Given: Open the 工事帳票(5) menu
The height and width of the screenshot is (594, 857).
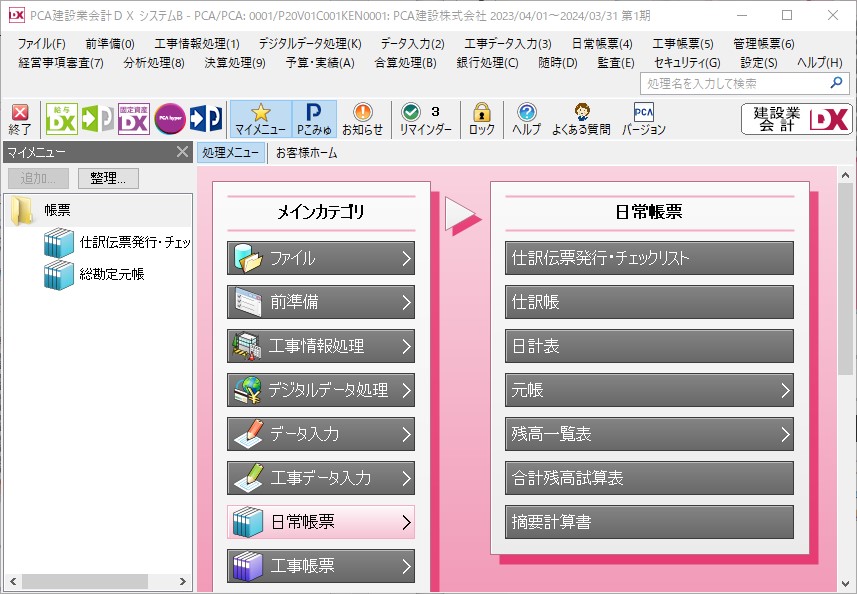Looking at the screenshot, I should tap(683, 44).
